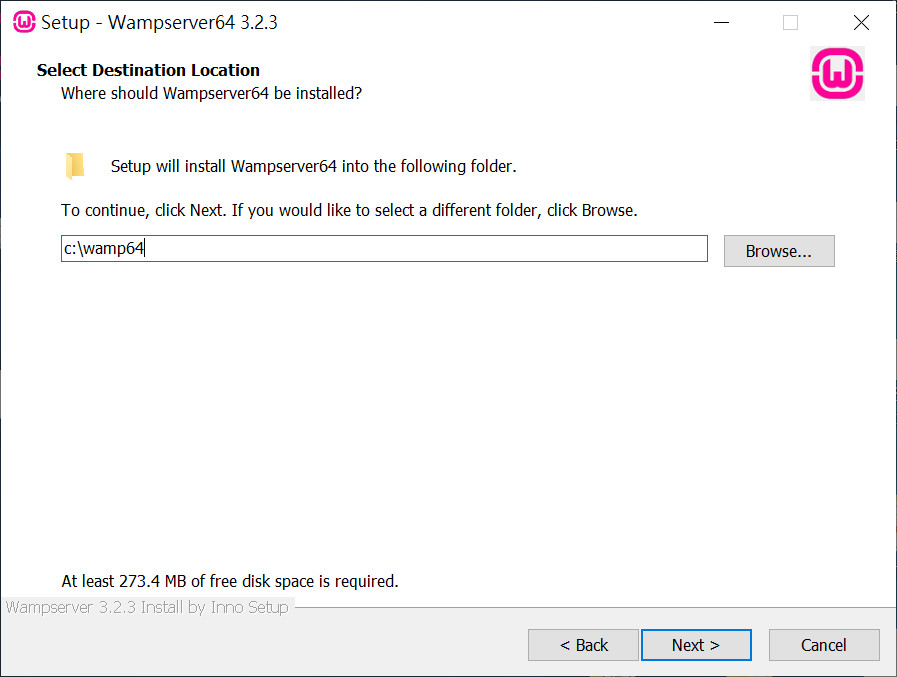This screenshot has width=897, height=677.
Task: Click the 'Setup - Wampserver64 3.2.3' window title
Action: pyautogui.click(x=159, y=22)
